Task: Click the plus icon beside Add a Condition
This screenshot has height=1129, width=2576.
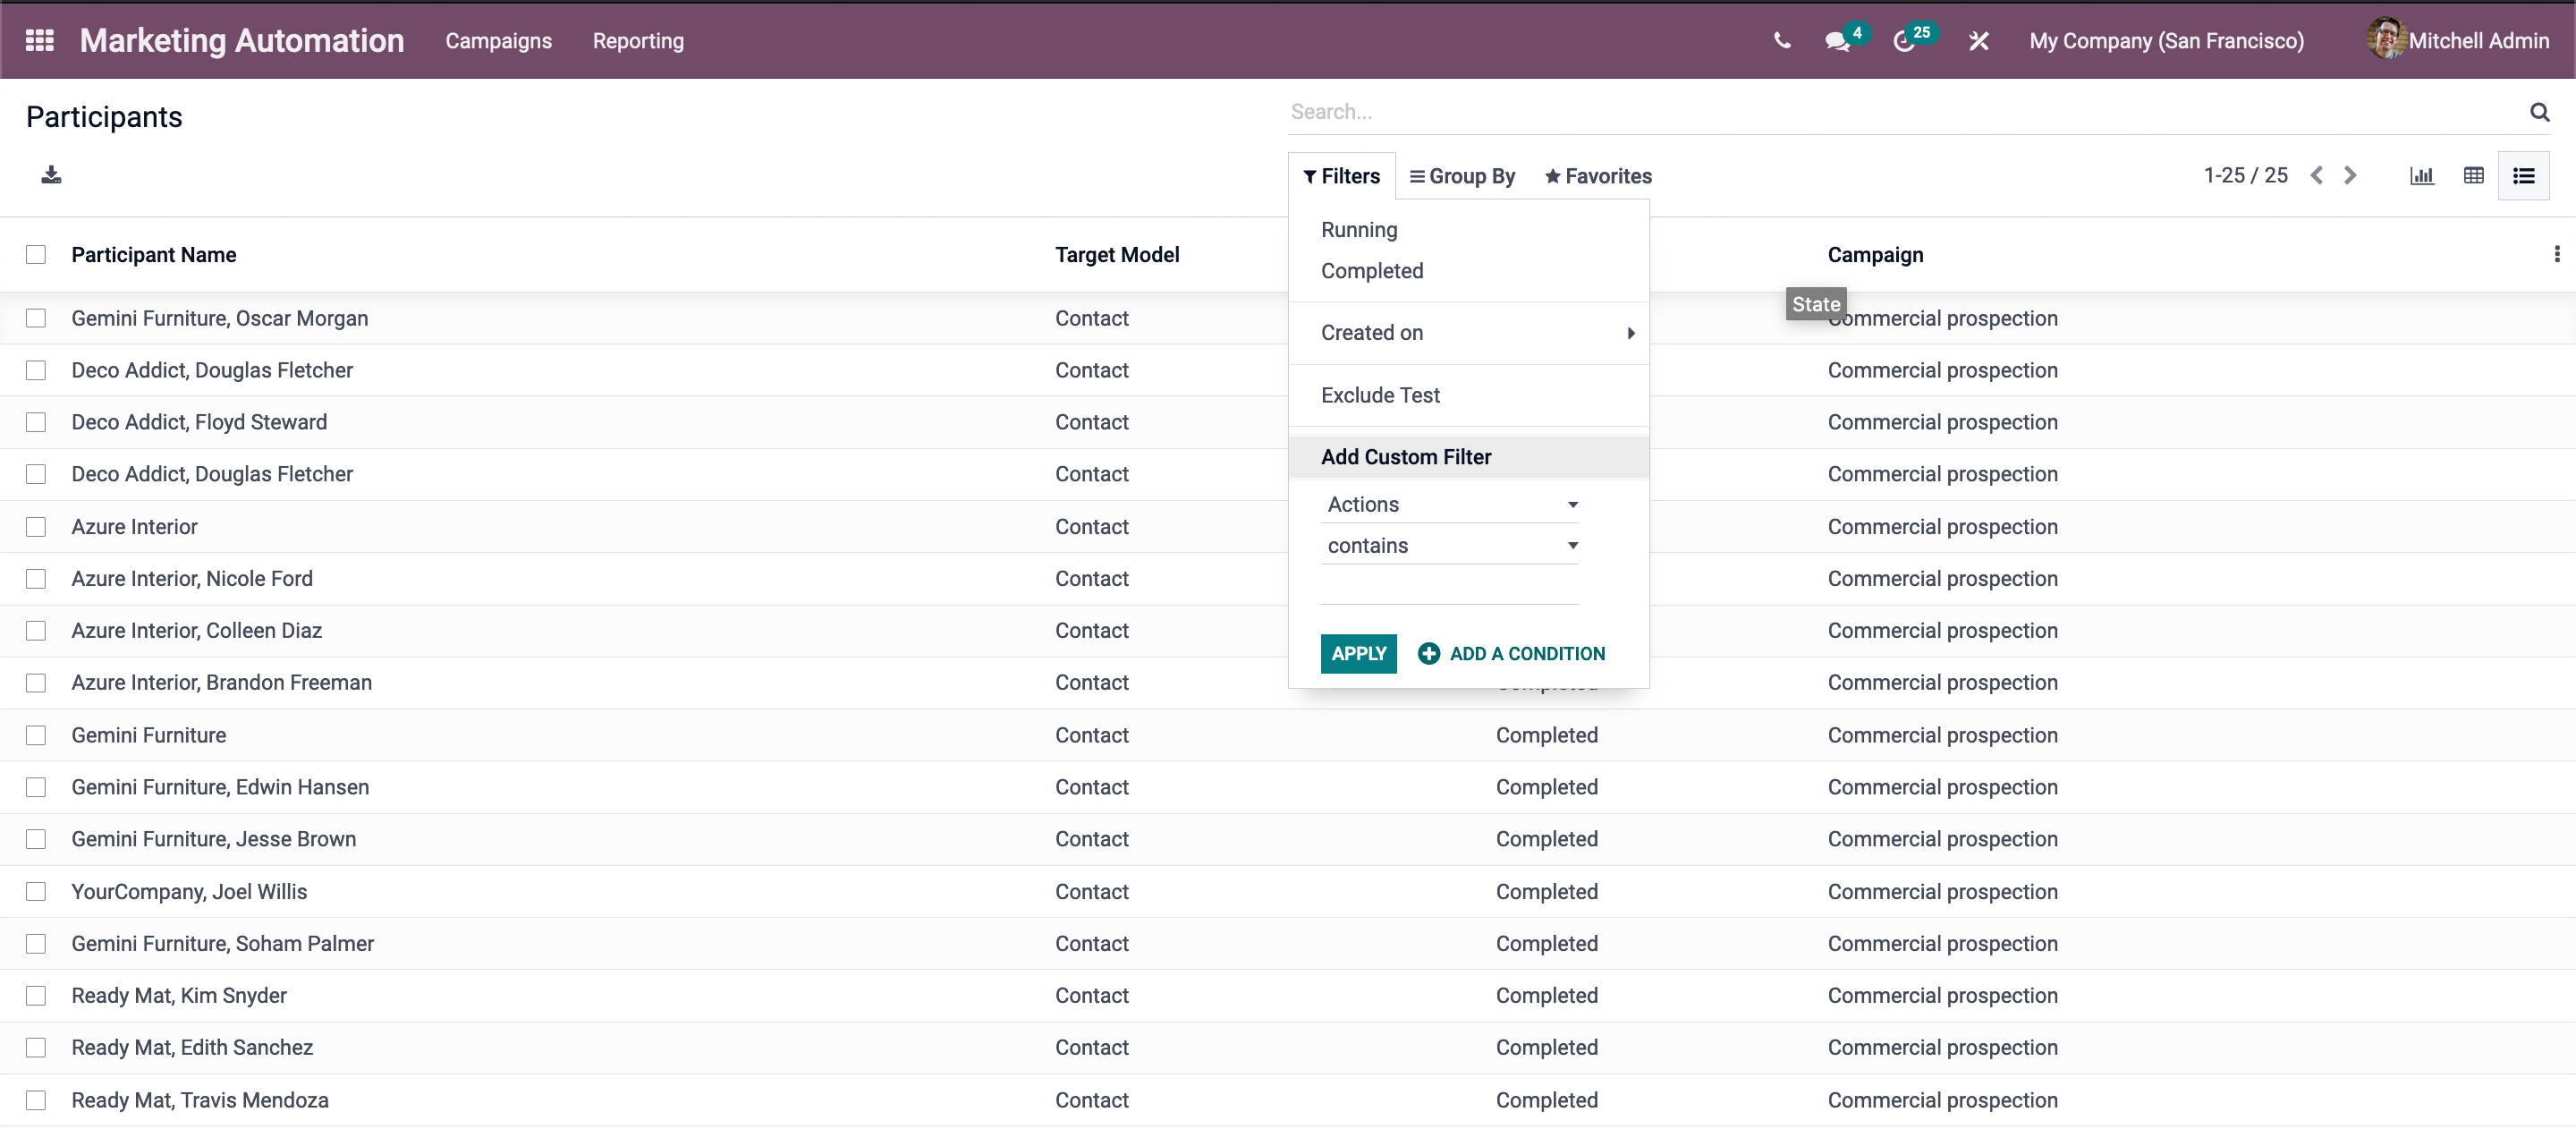Action: coord(1429,653)
